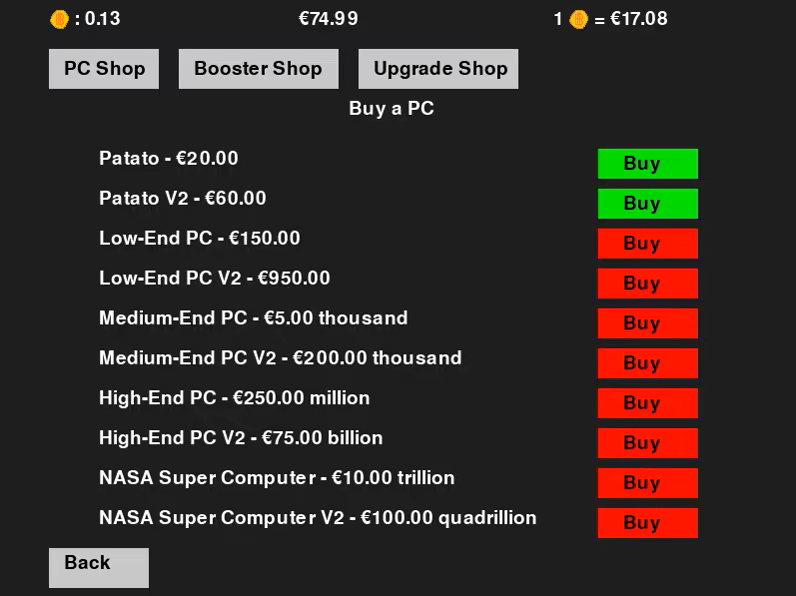
Task: Buy the Patato PC for €20.00
Action: [x=647, y=164]
